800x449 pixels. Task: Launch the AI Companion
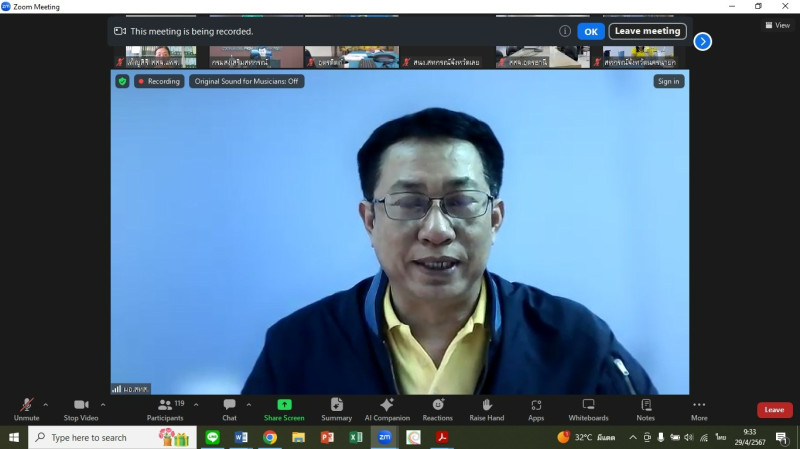[x=386, y=407]
